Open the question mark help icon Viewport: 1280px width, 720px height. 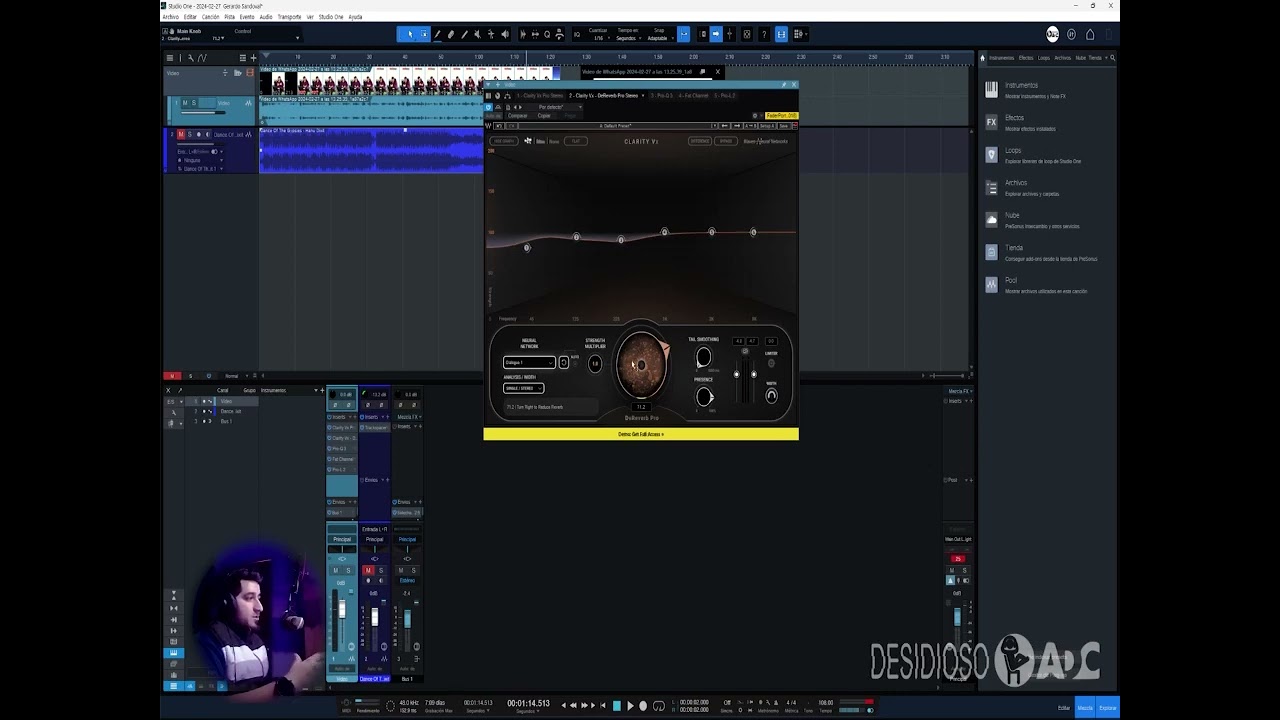[764, 34]
